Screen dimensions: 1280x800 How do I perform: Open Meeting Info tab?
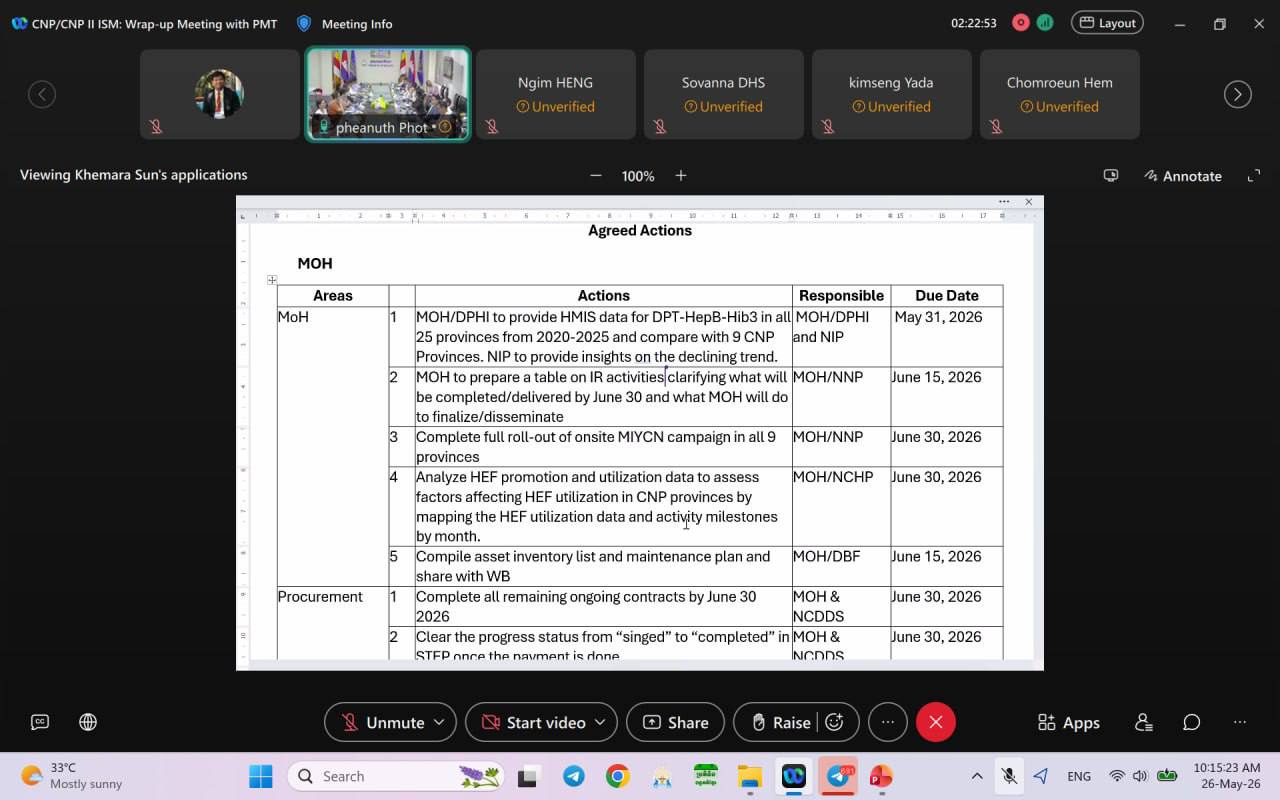click(x=345, y=23)
